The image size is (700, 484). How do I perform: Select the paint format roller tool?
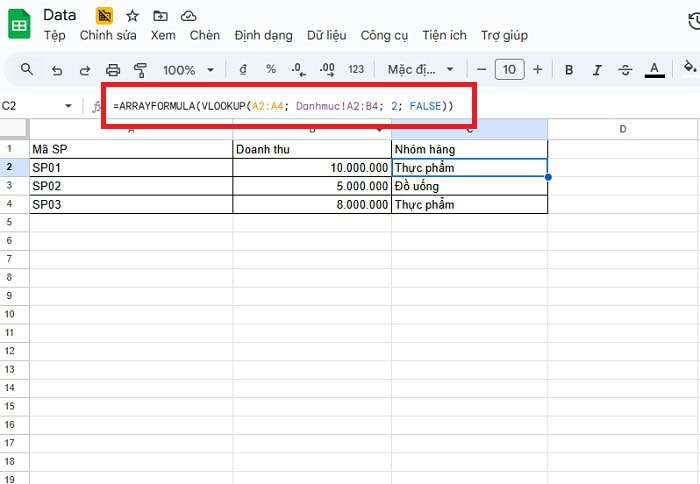(140, 70)
